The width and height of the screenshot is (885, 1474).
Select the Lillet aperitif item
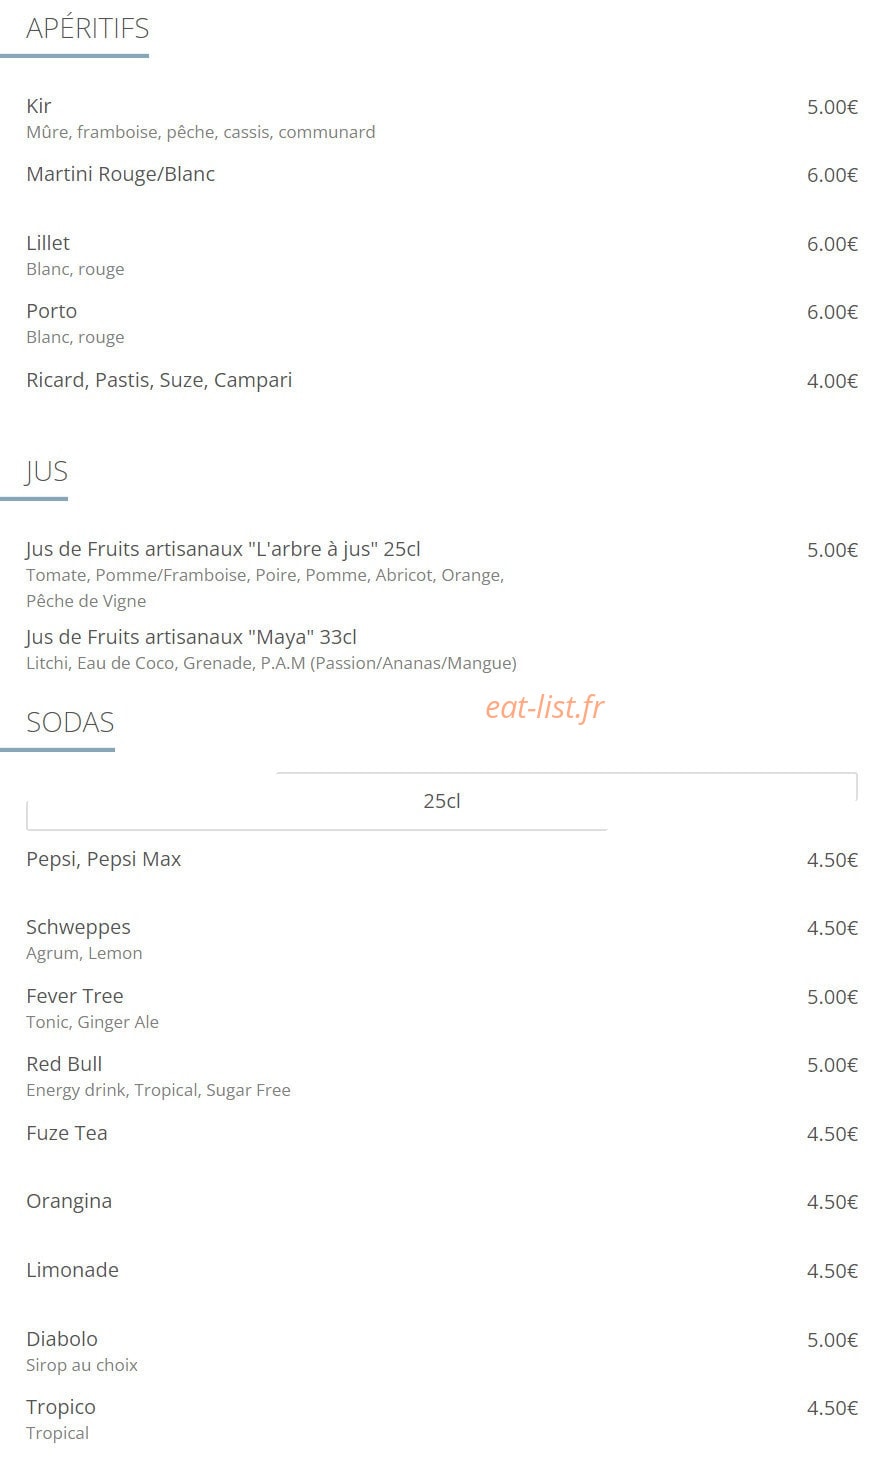[48, 243]
